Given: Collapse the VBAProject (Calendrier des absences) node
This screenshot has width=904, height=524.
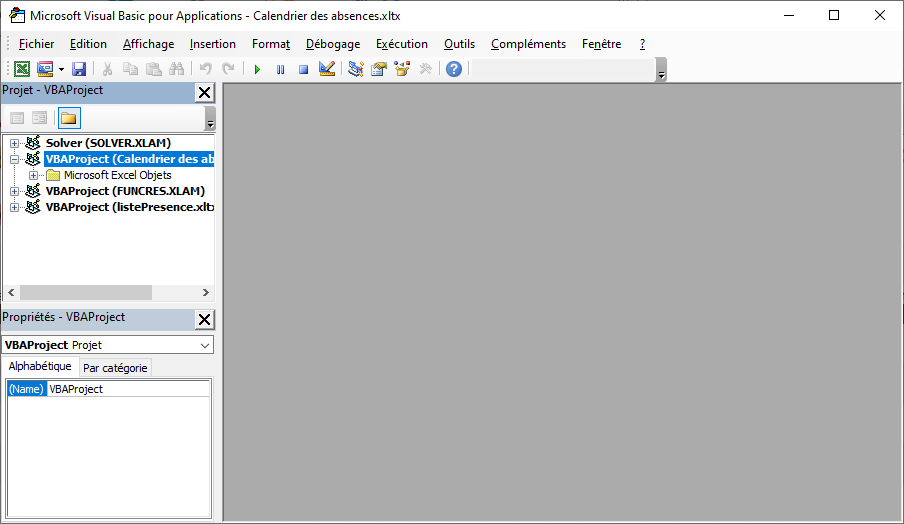Looking at the screenshot, I should coord(14,159).
